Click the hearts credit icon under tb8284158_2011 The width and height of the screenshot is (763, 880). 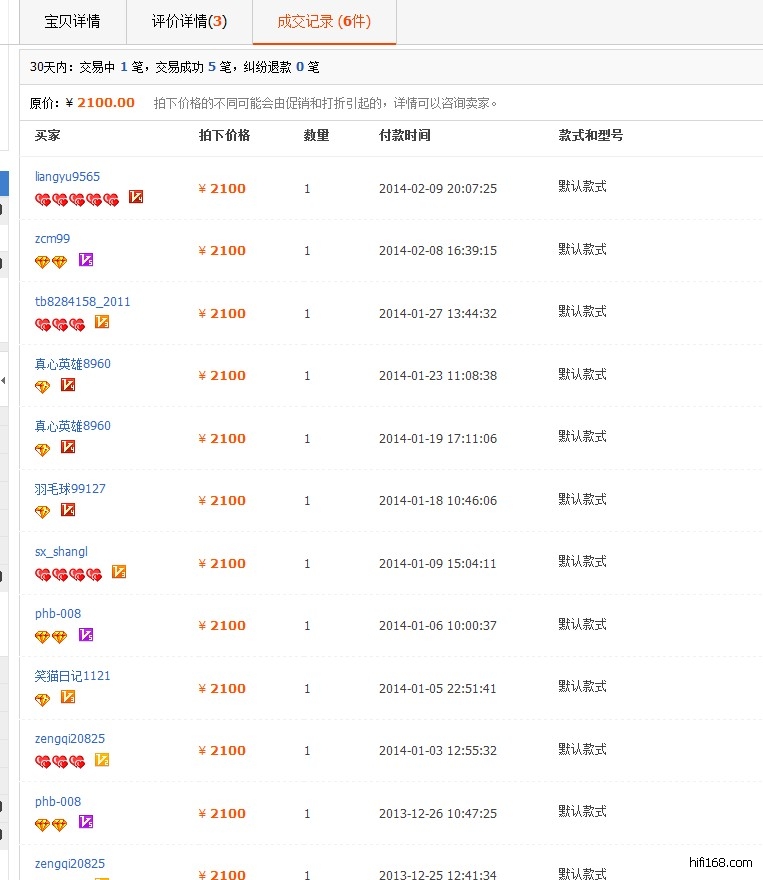(60, 324)
